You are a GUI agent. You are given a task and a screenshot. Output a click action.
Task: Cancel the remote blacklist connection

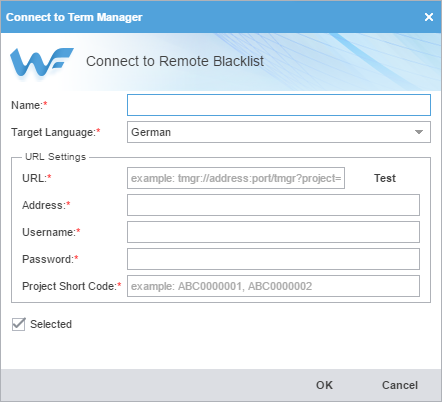400,385
